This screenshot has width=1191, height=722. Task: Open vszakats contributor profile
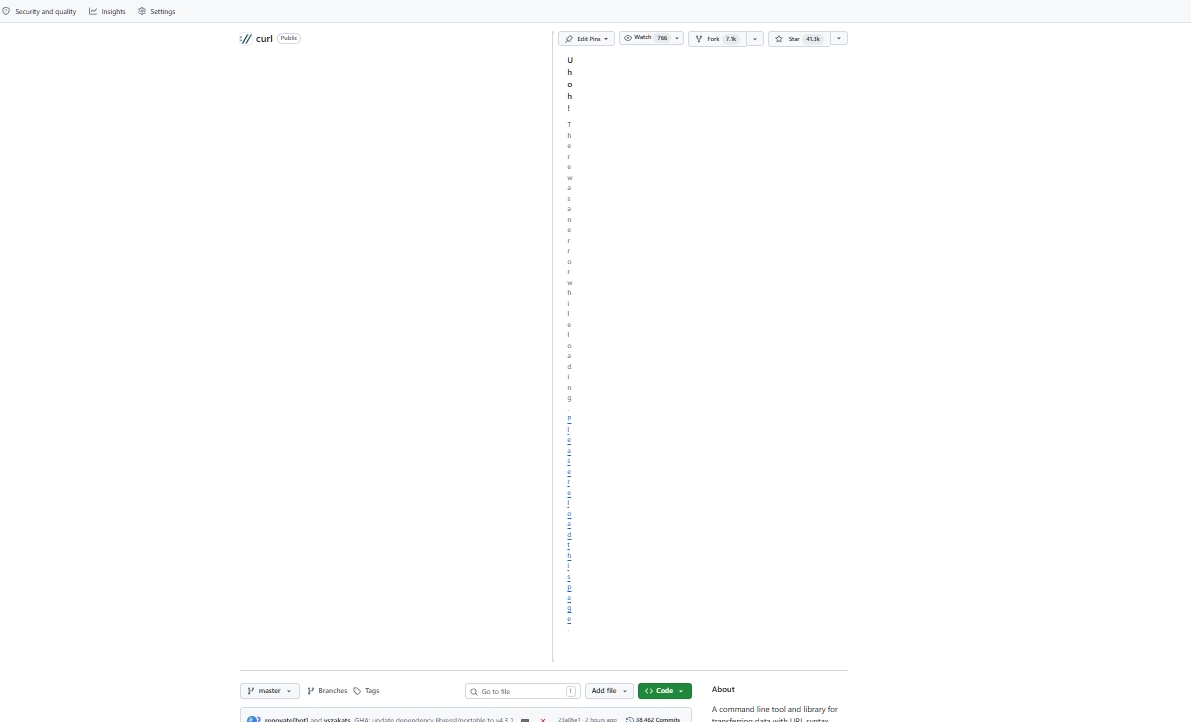tap(337, 719)
